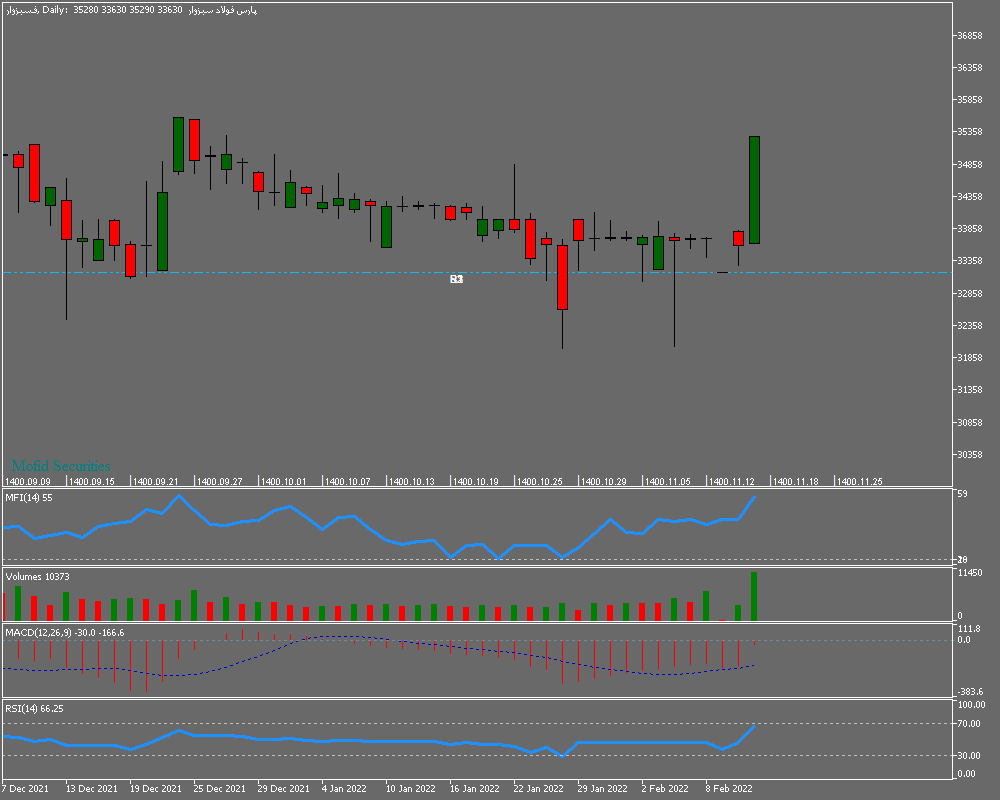Click the 7 Dec 2021 date label
The height and width of the screenshot is (800, 1000).
26,789
